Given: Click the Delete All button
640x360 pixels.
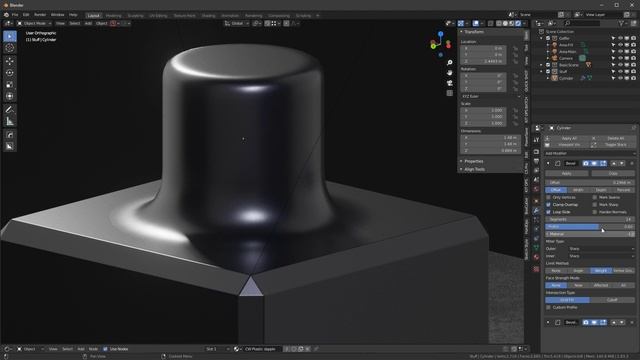Looking at the screenshot, I should pos(616,138).
